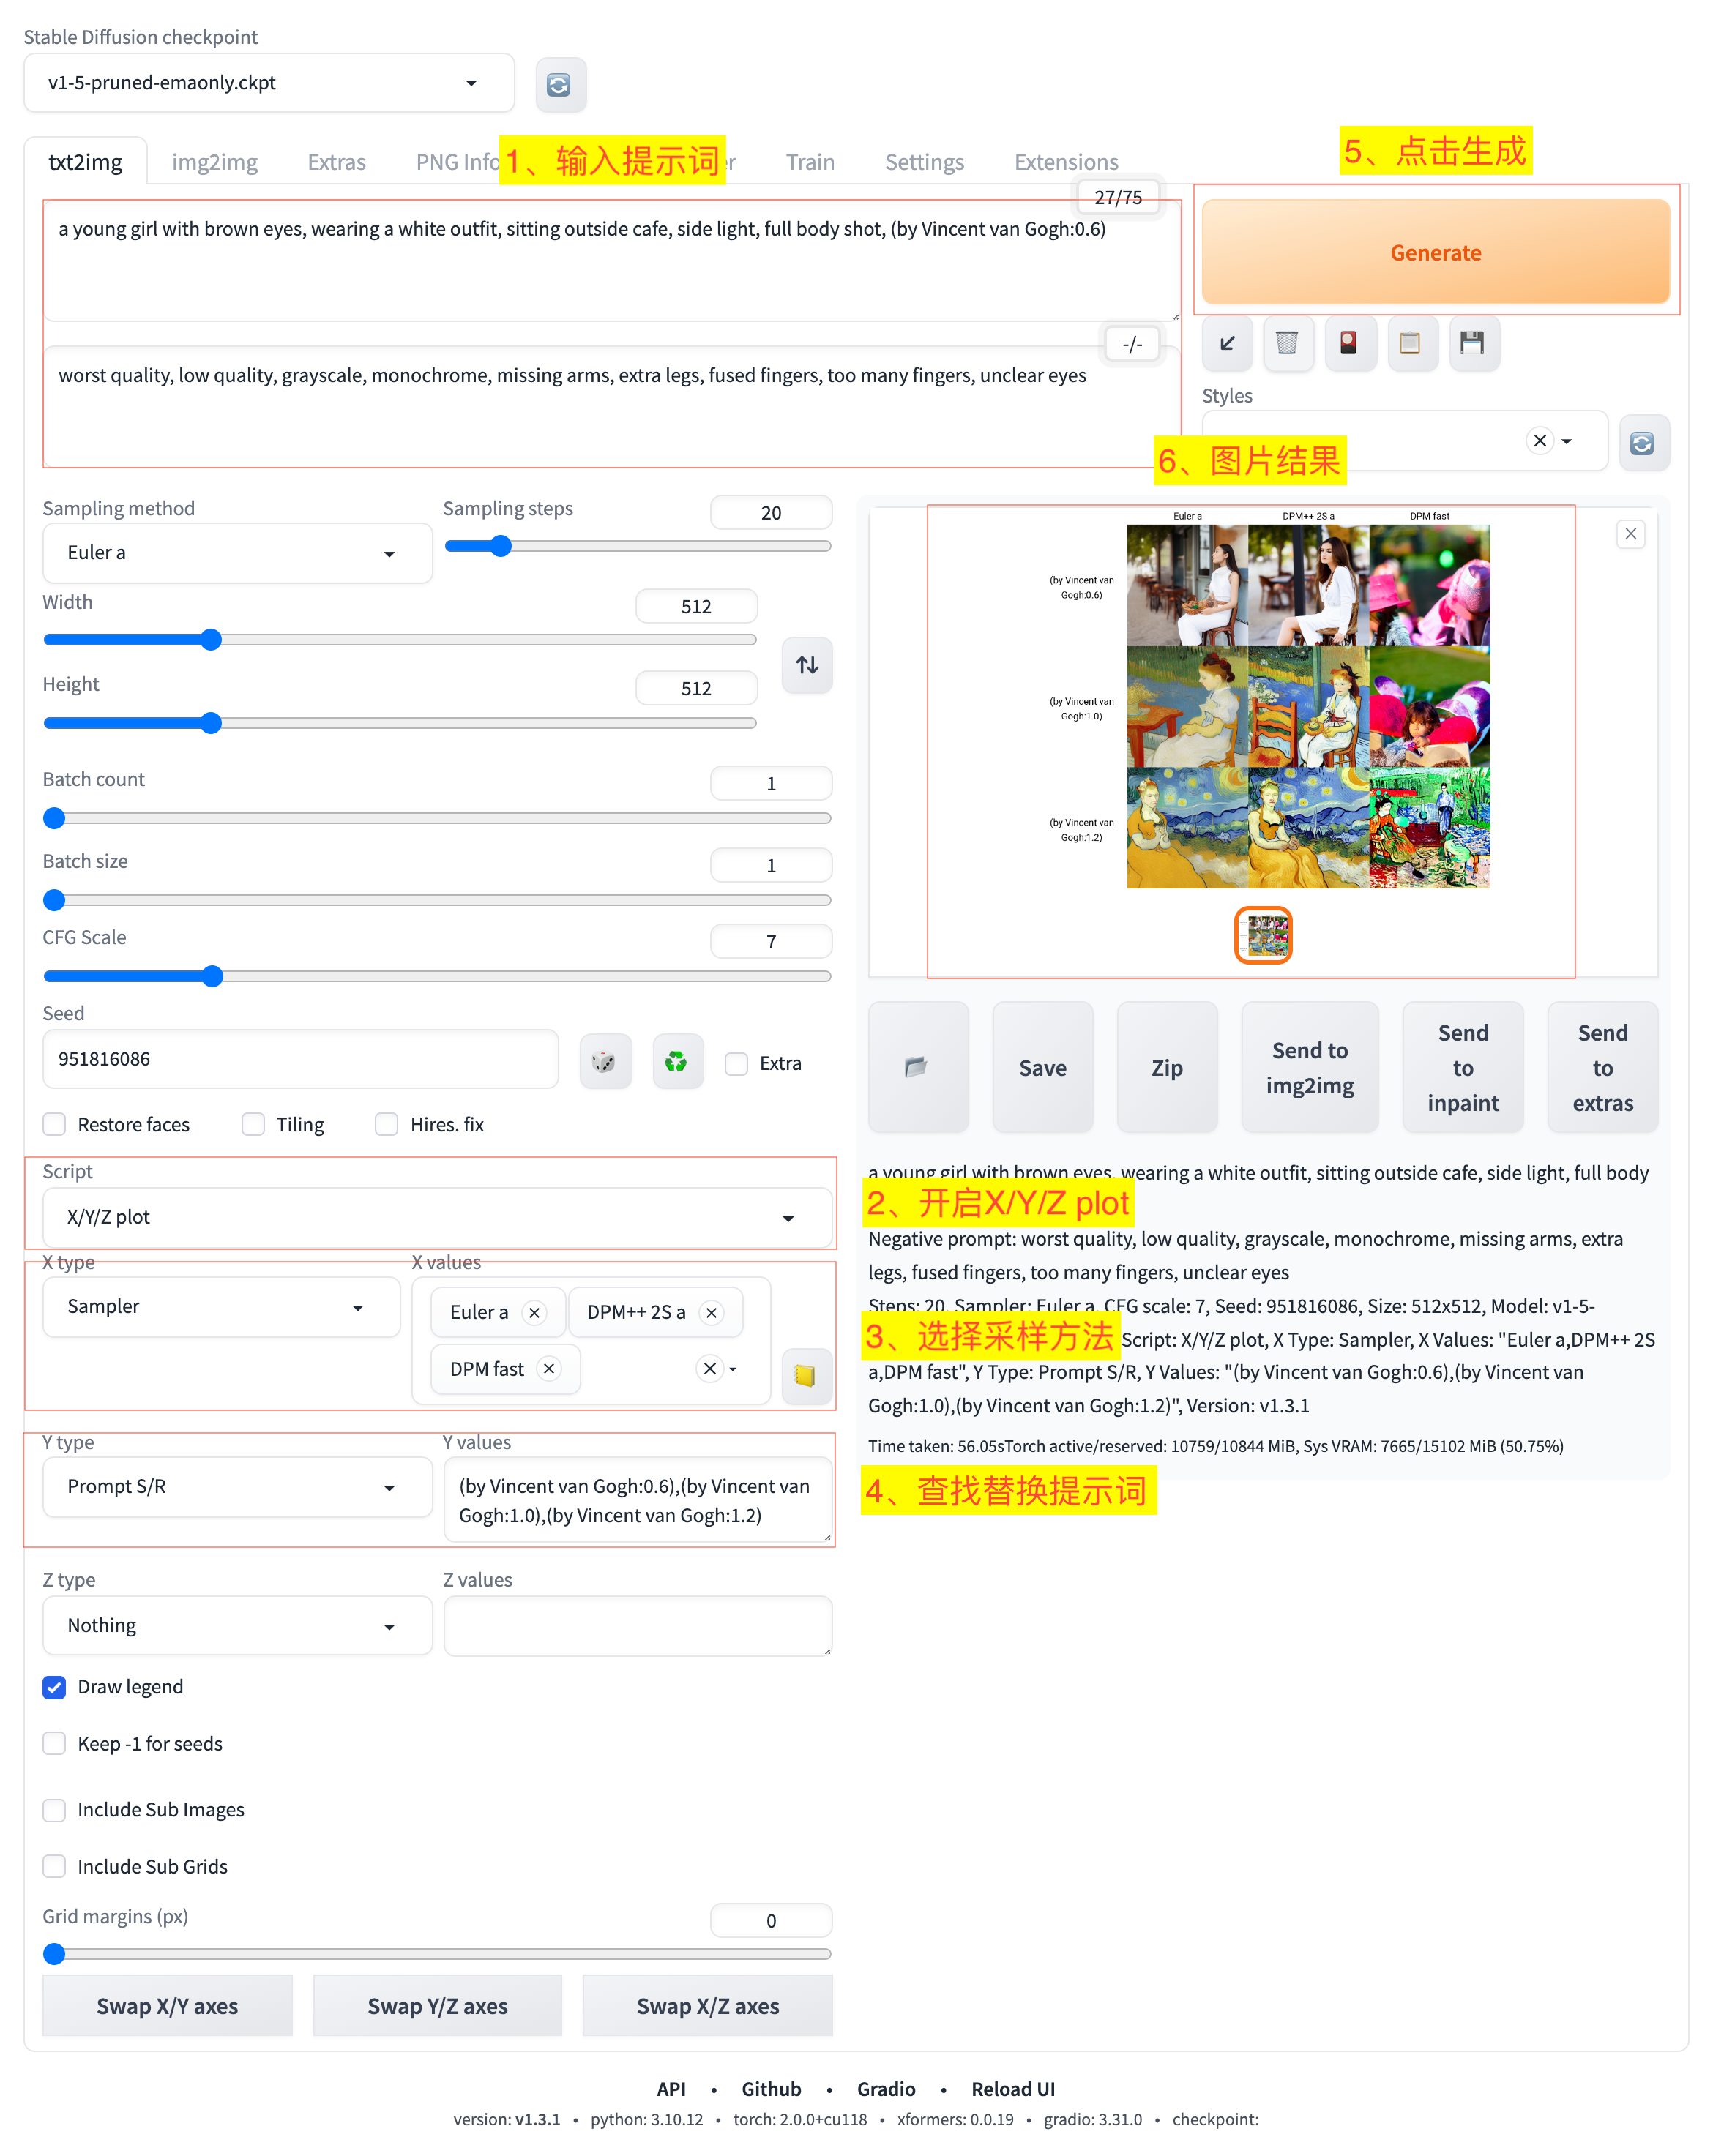
Task: Open the Sampling method dropdown
Action: [x=237, y=553]
